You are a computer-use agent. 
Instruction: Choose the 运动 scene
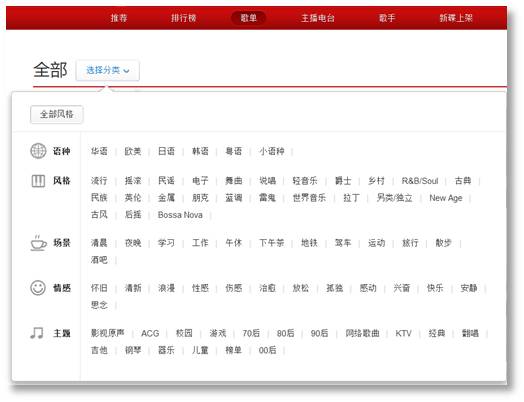(x=376, y=243)
